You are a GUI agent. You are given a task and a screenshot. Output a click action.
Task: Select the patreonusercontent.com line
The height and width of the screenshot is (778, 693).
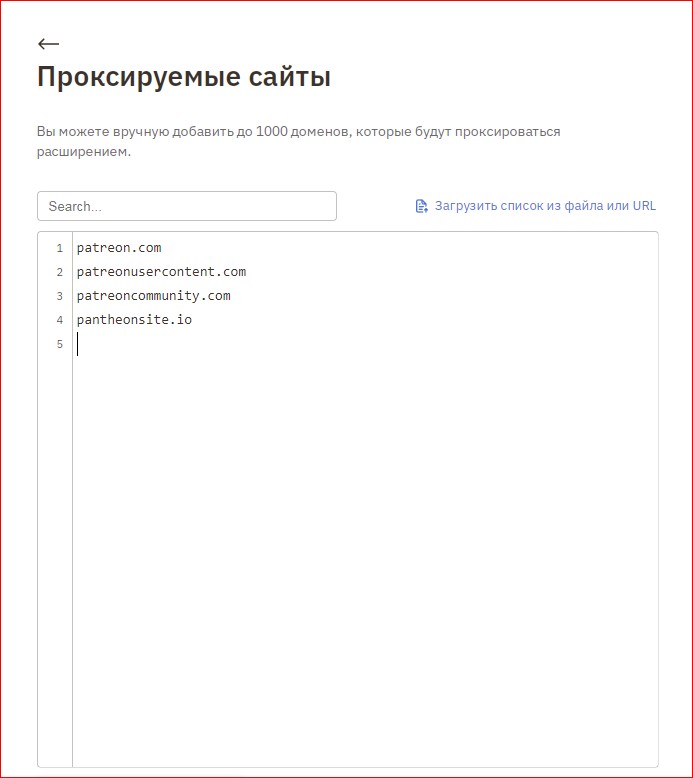click(161, 272)
